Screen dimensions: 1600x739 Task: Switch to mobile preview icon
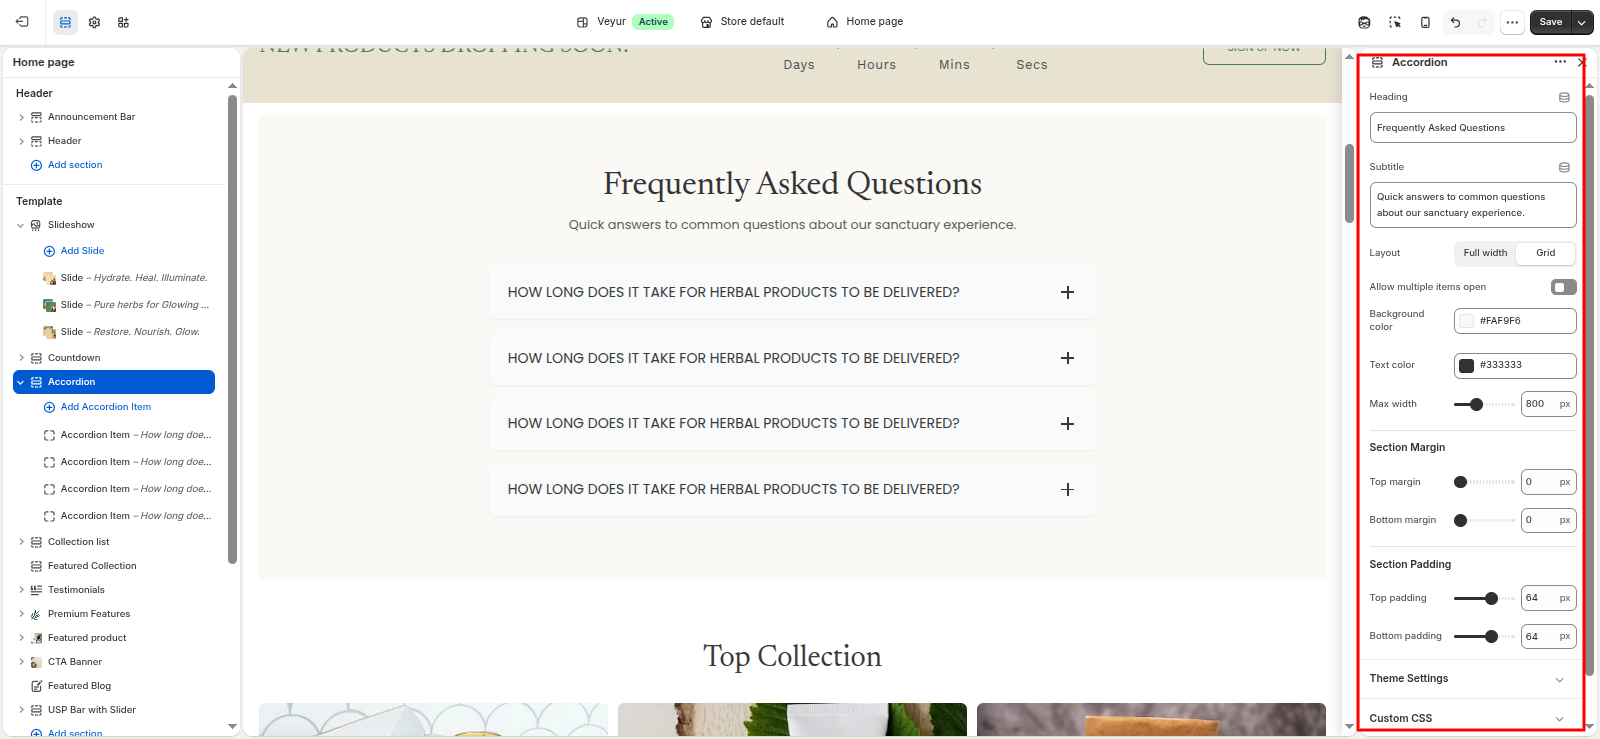pos(1425,22)
